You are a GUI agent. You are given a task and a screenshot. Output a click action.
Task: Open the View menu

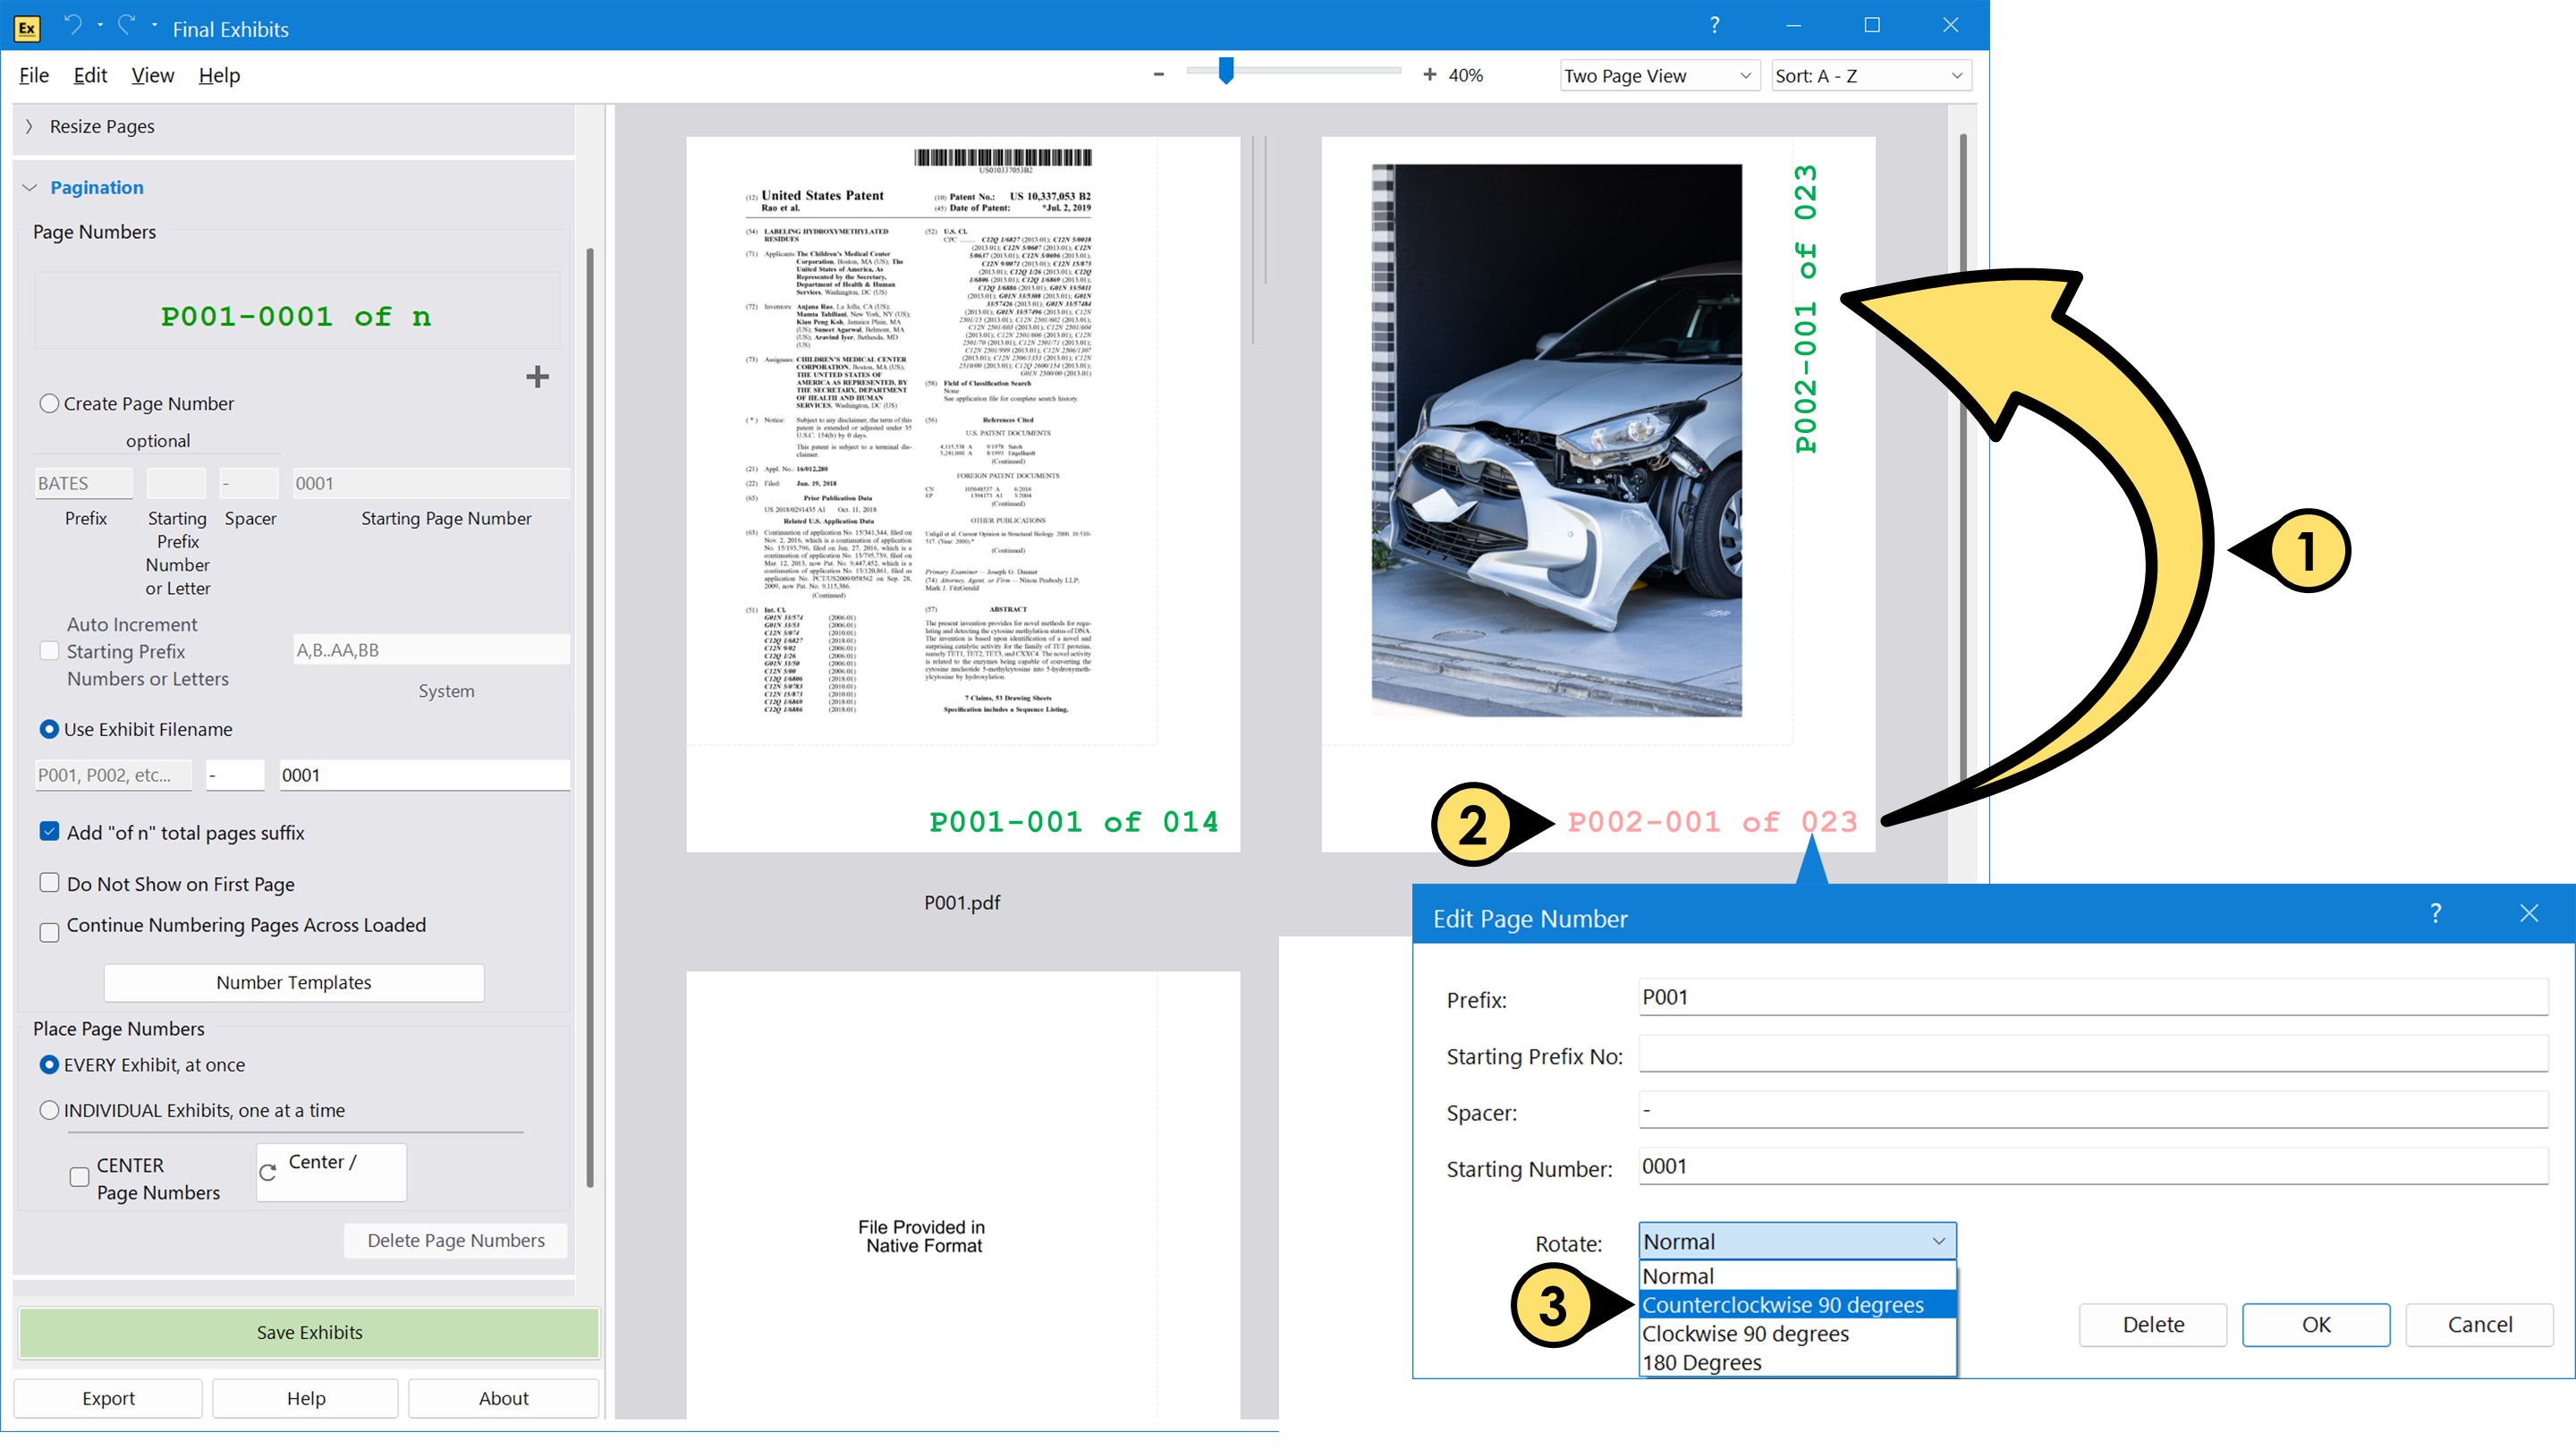click(152, 75)
